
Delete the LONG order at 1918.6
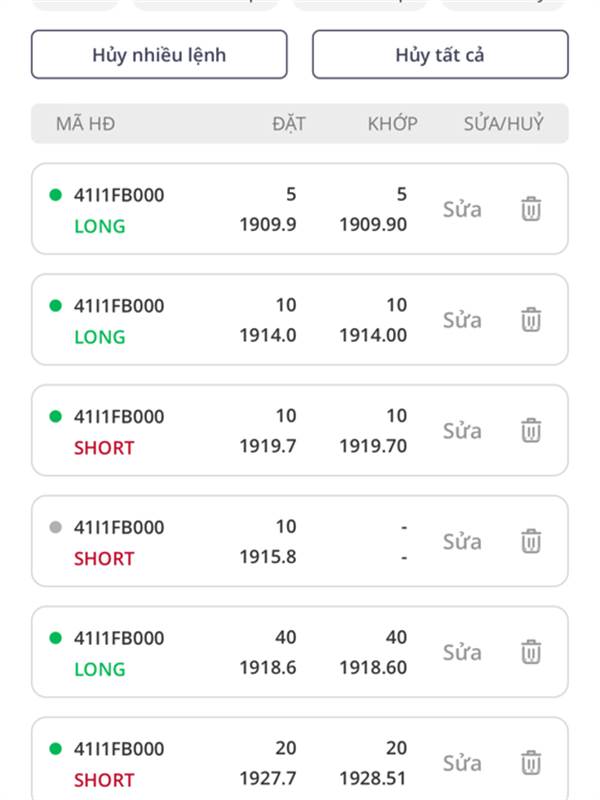[531, 653]
